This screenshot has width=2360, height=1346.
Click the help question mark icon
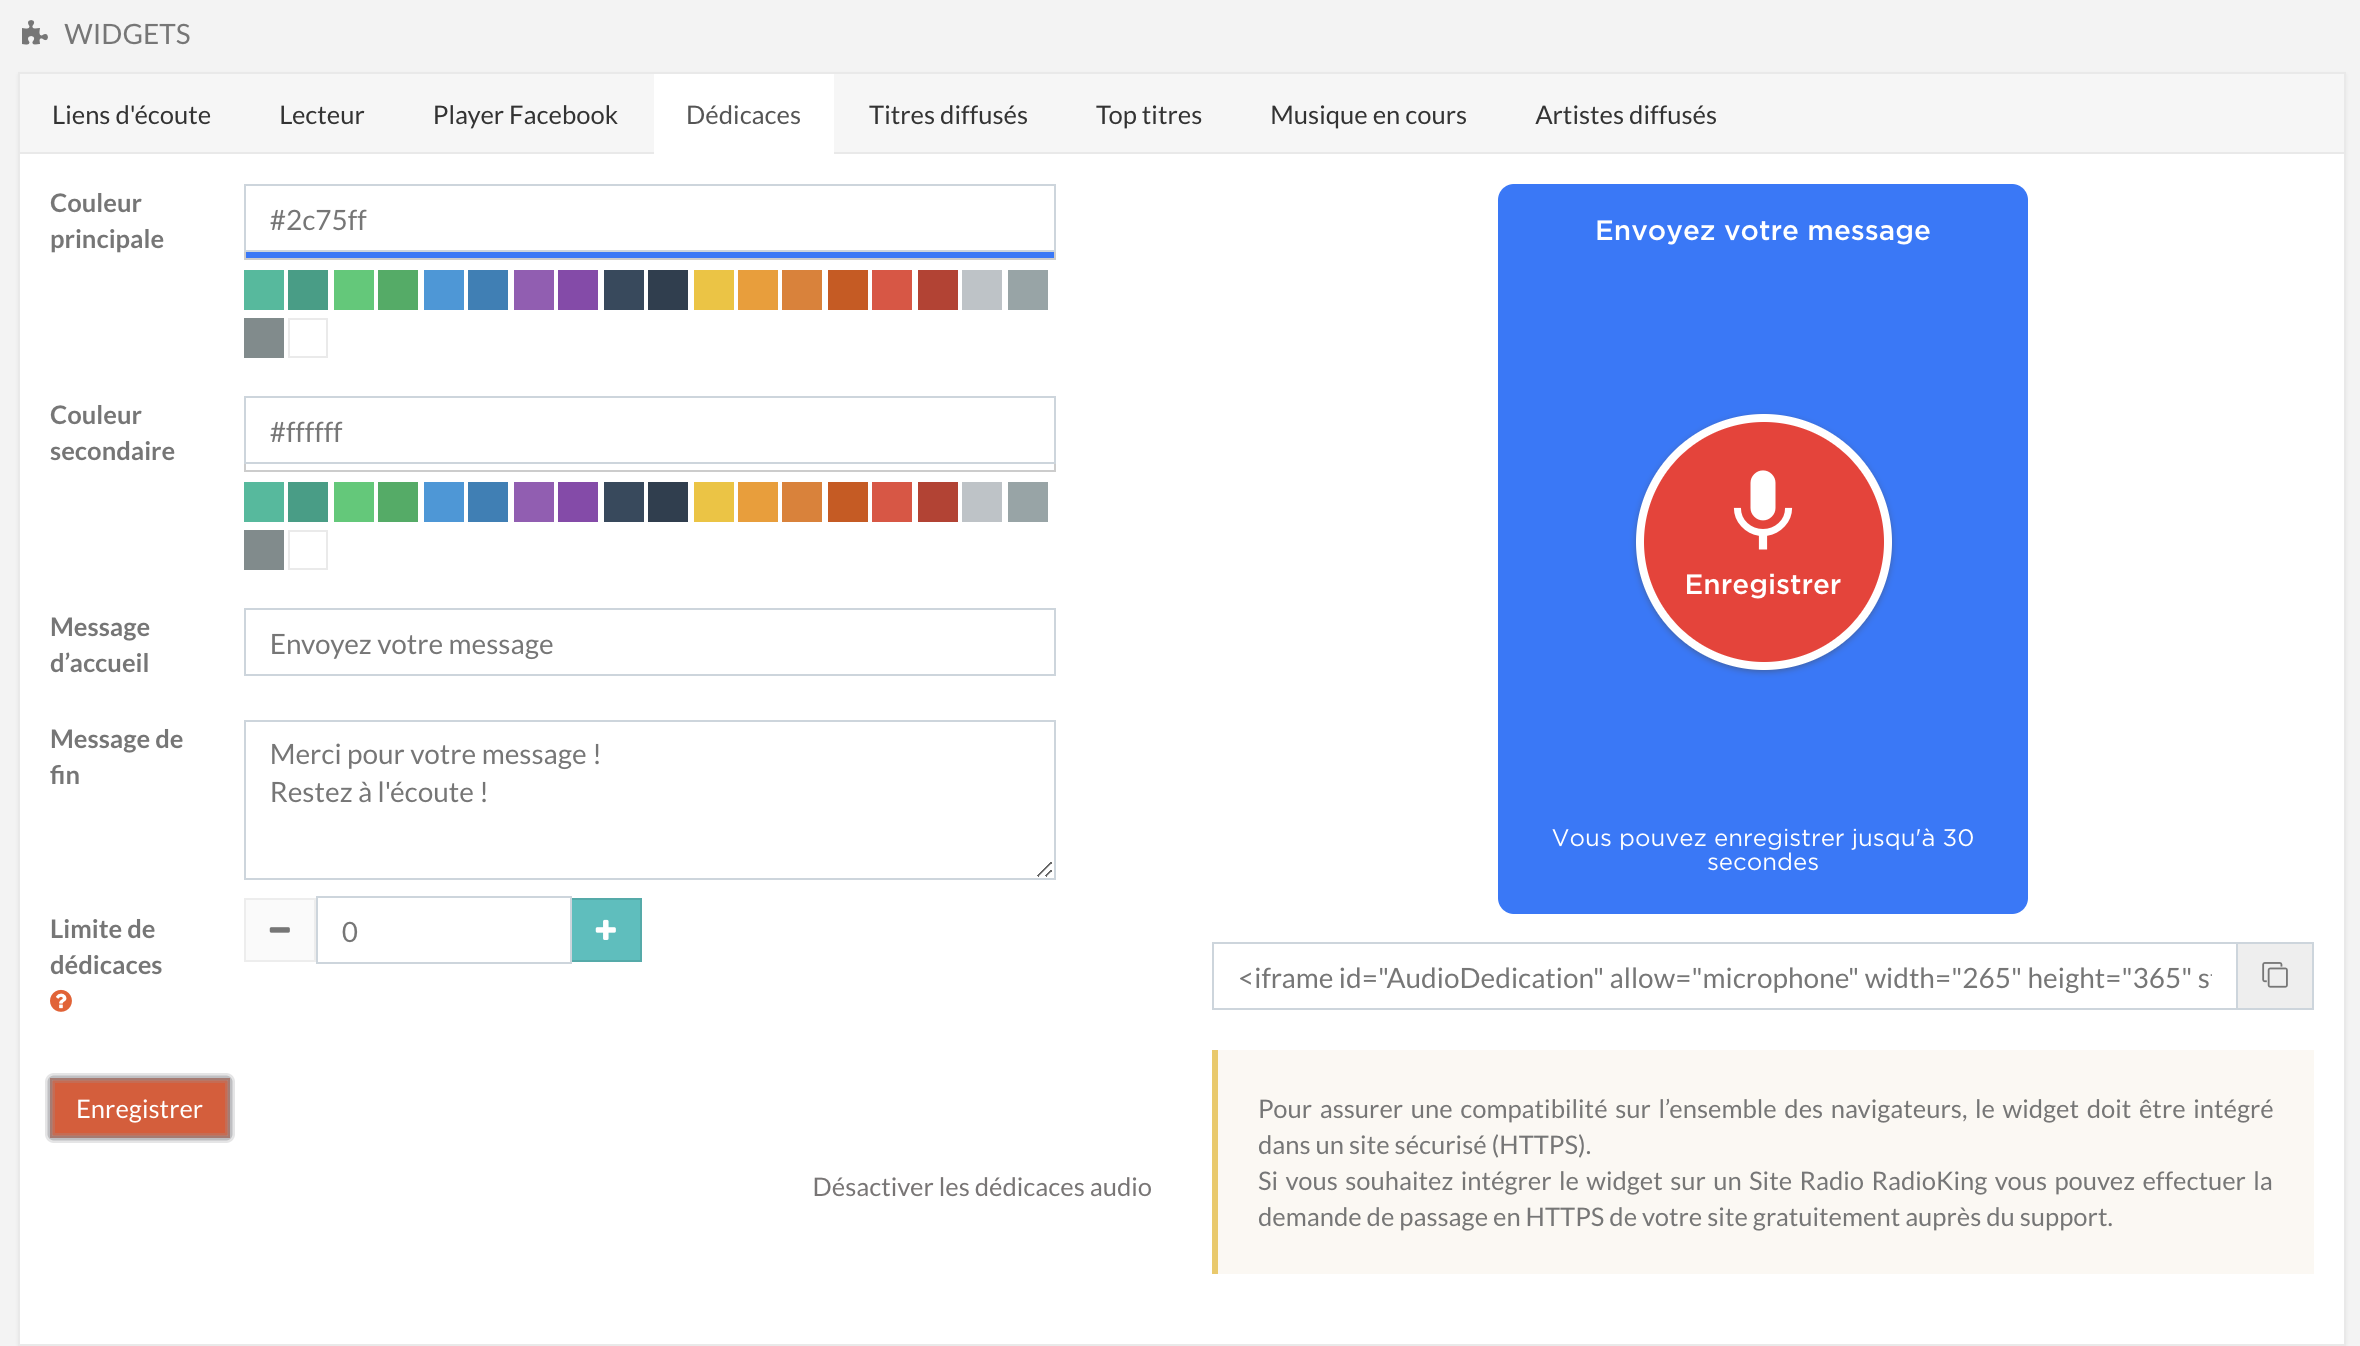click(x=61, y=1001)
